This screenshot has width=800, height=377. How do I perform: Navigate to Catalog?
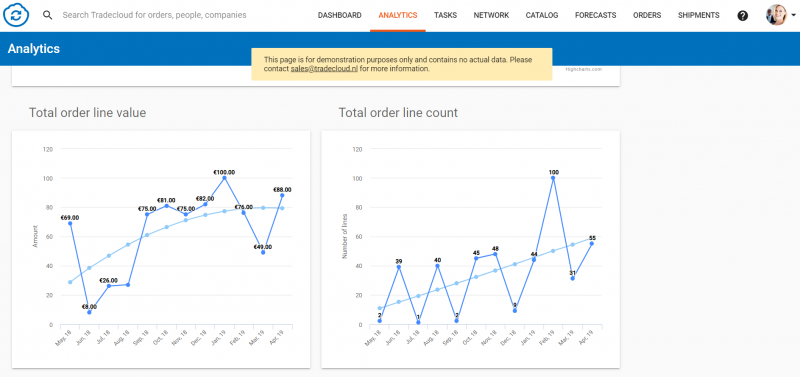point(542,15)
